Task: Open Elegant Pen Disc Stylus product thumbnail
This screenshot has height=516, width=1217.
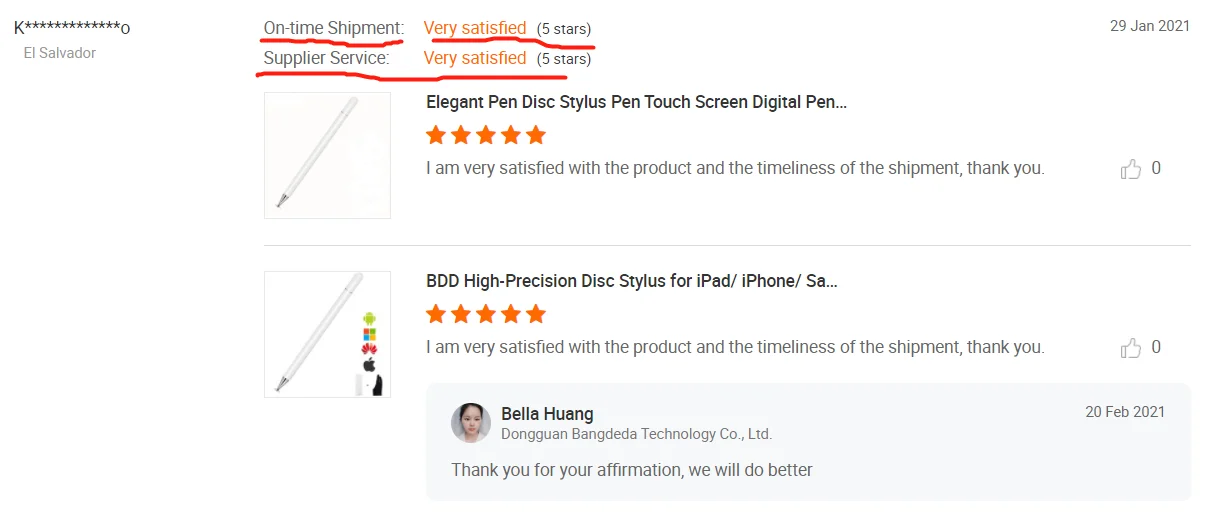Action: click(x=327, y=155)
